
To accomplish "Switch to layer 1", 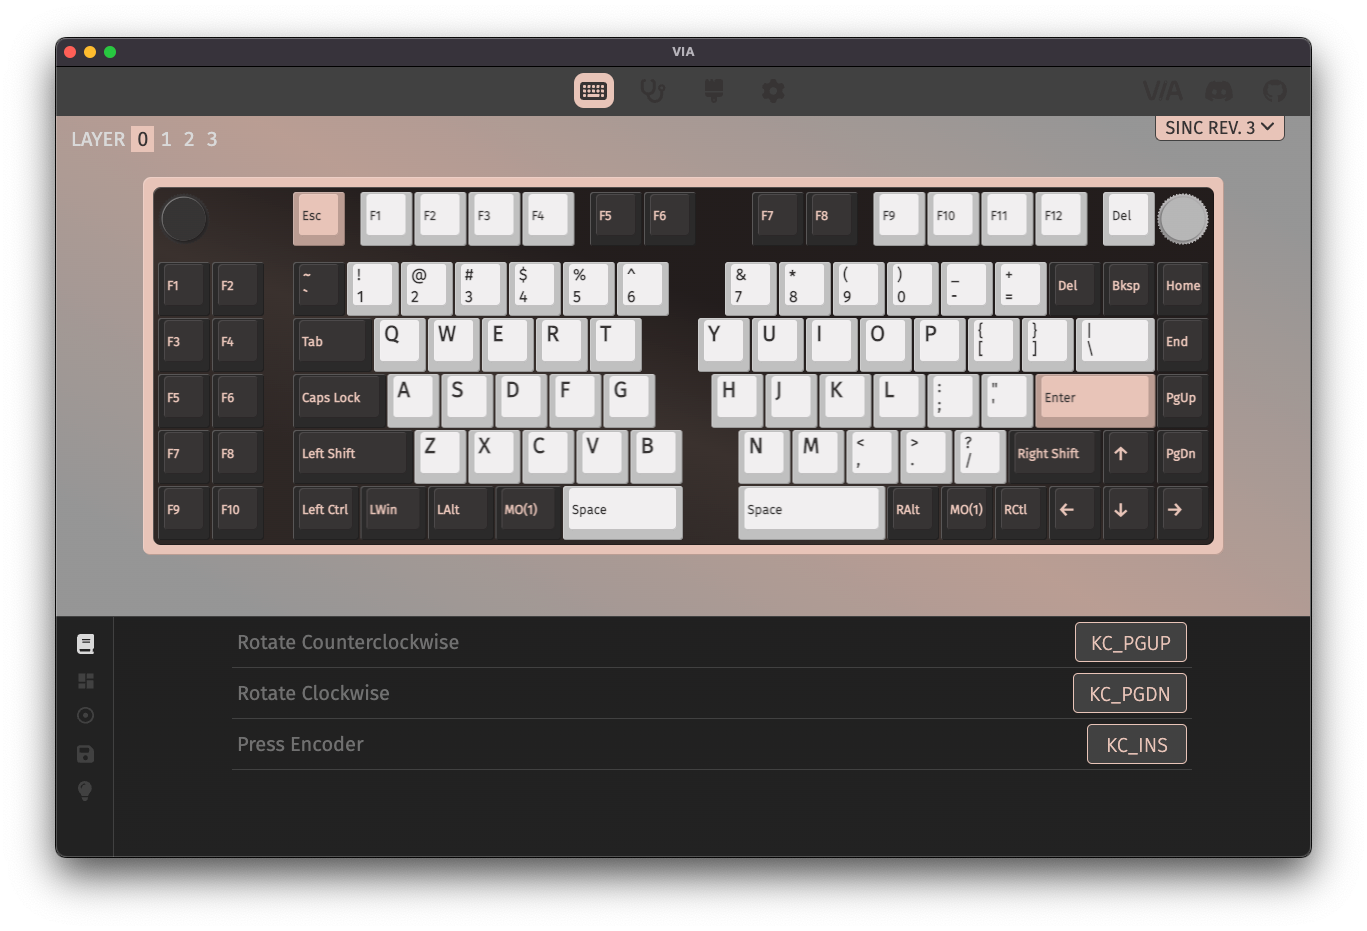I will 166,139.
